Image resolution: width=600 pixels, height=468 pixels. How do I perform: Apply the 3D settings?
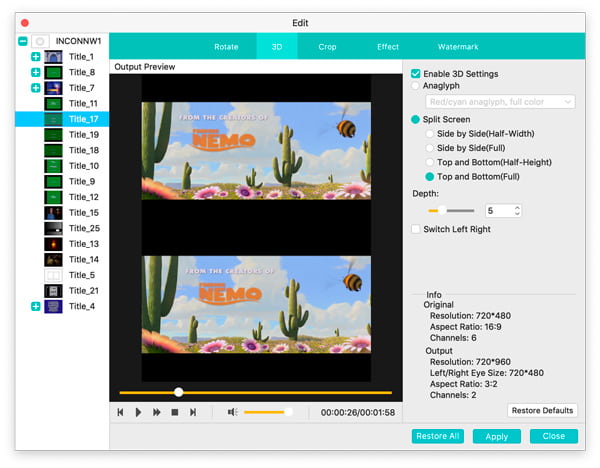coord(497,436)
